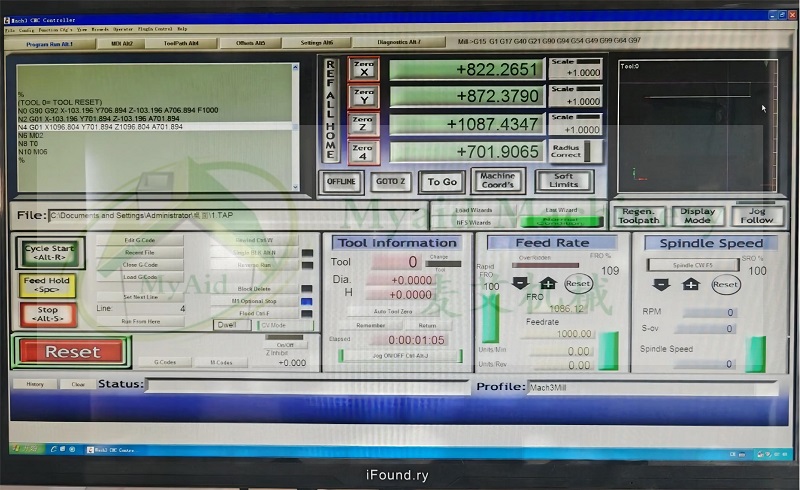Switch to Offsets tab
The height and width of the screenshot is (490, 800).
point(250,43)
